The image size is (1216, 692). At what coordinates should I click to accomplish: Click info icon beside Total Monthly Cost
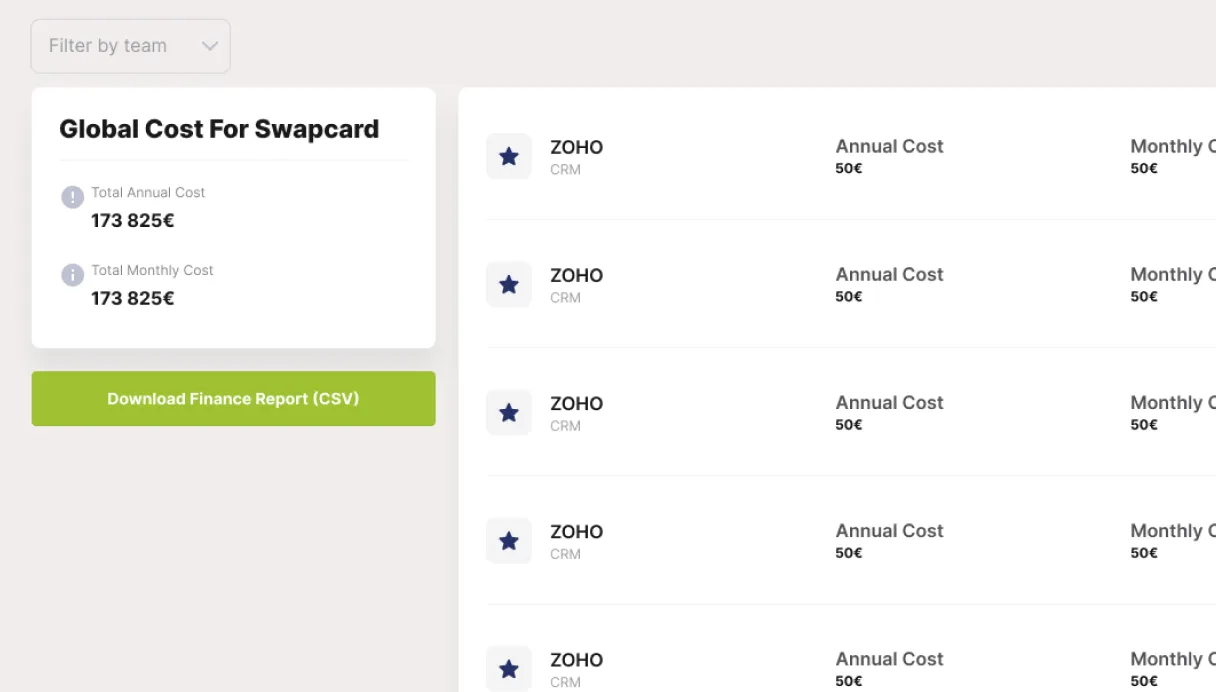coord(72,275)
